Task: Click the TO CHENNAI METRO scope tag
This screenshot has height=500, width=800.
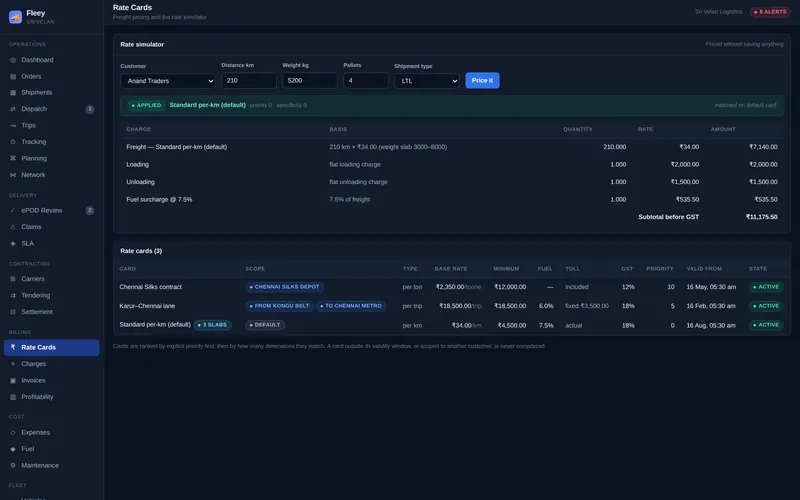Action: (x=351, y=306)
